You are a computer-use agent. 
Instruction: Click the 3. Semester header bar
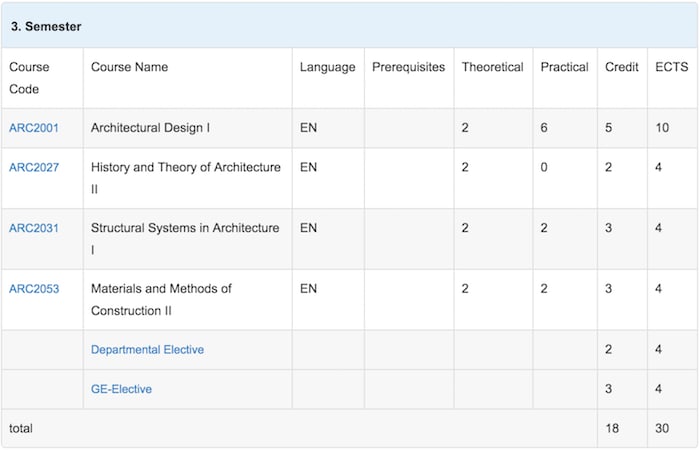coord(350,26)
